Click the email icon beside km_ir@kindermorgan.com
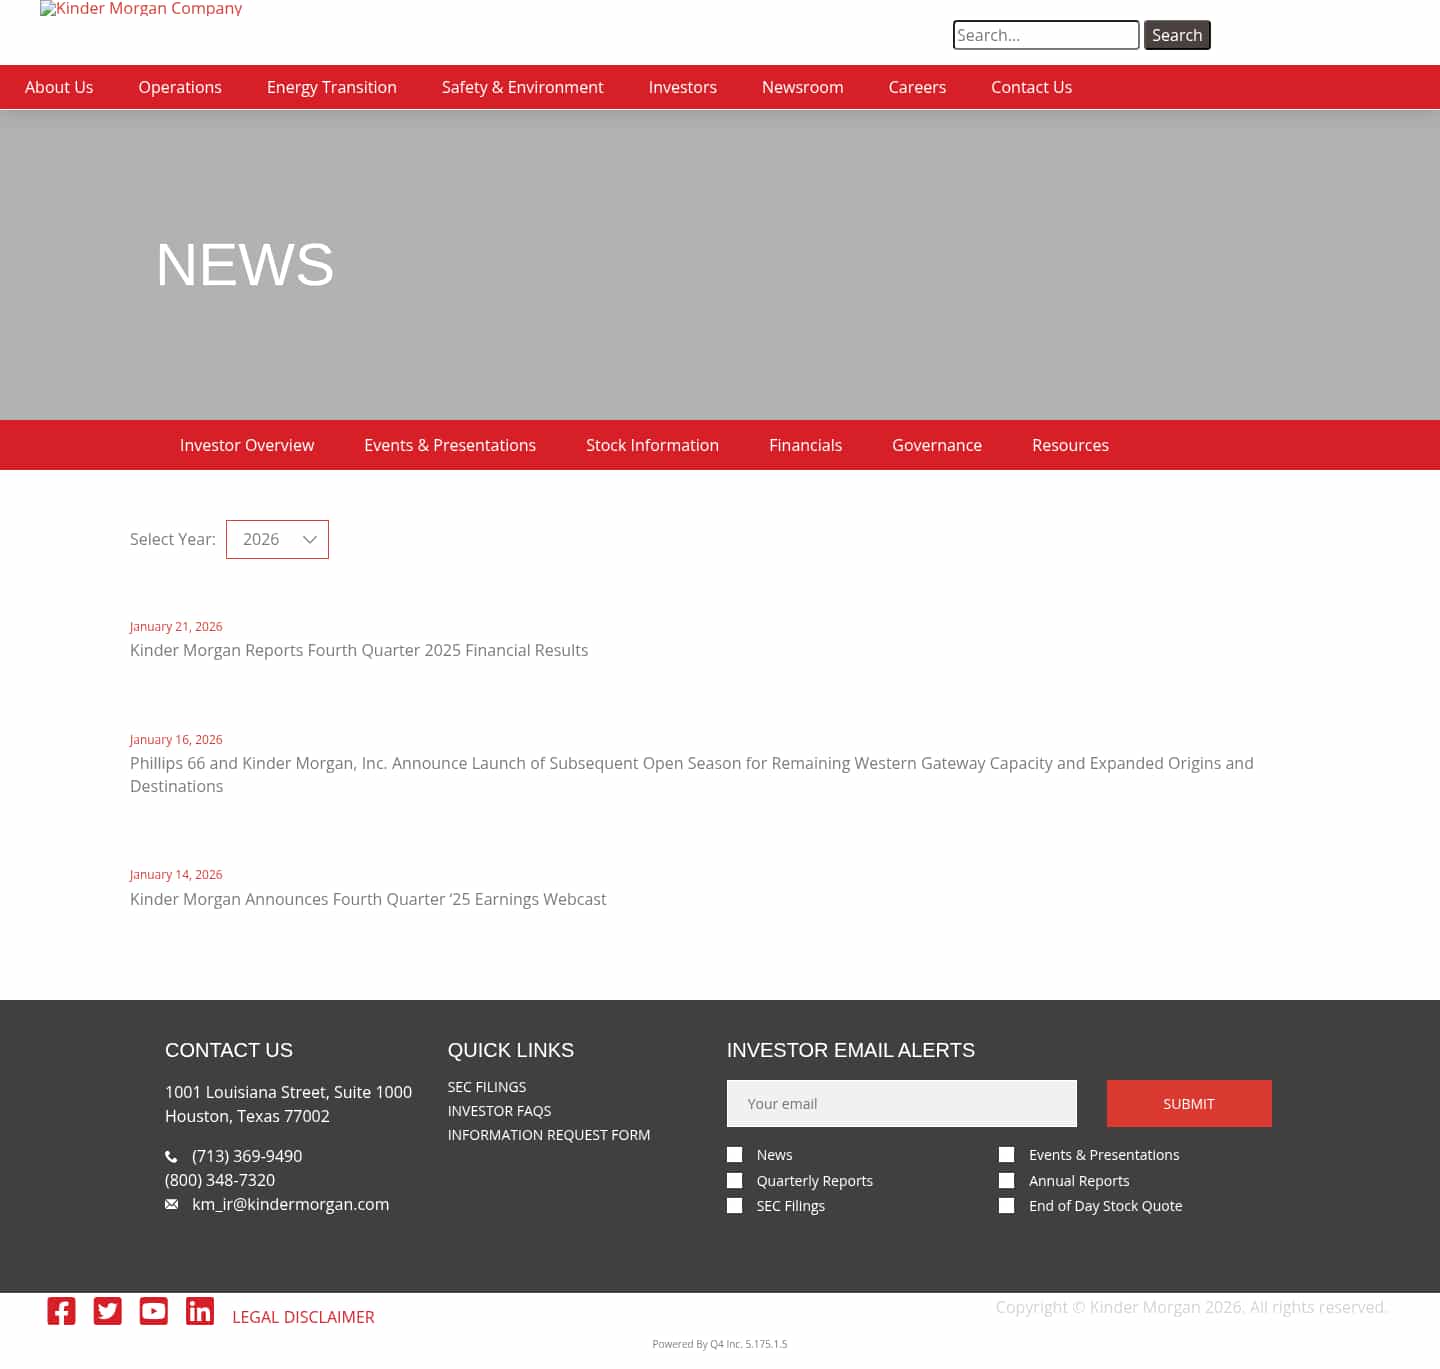The width and height of the screenshot is (1440, 1369). 171,1204
